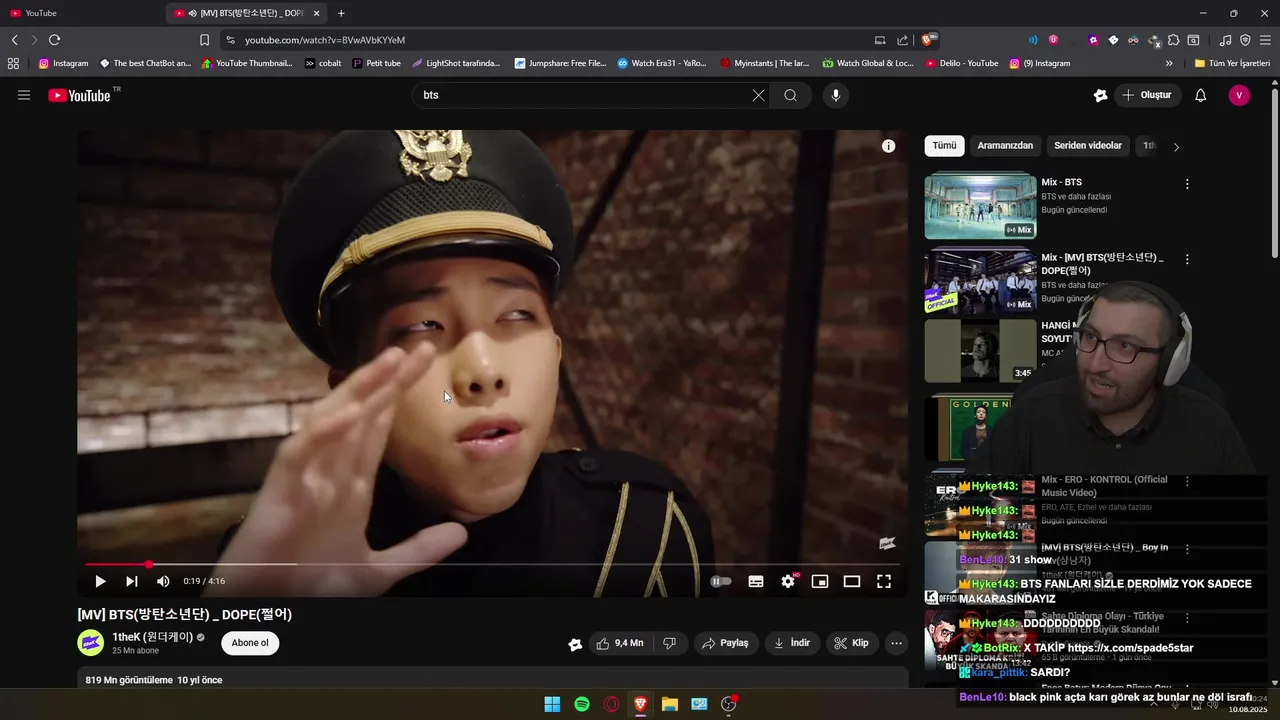Start voice search with the microphone icon
Viewport: 1280px width, 720px height.
tap(836, 95)
